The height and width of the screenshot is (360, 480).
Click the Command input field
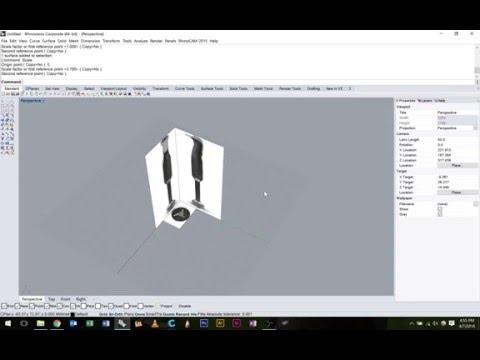(x=248, y=82)
